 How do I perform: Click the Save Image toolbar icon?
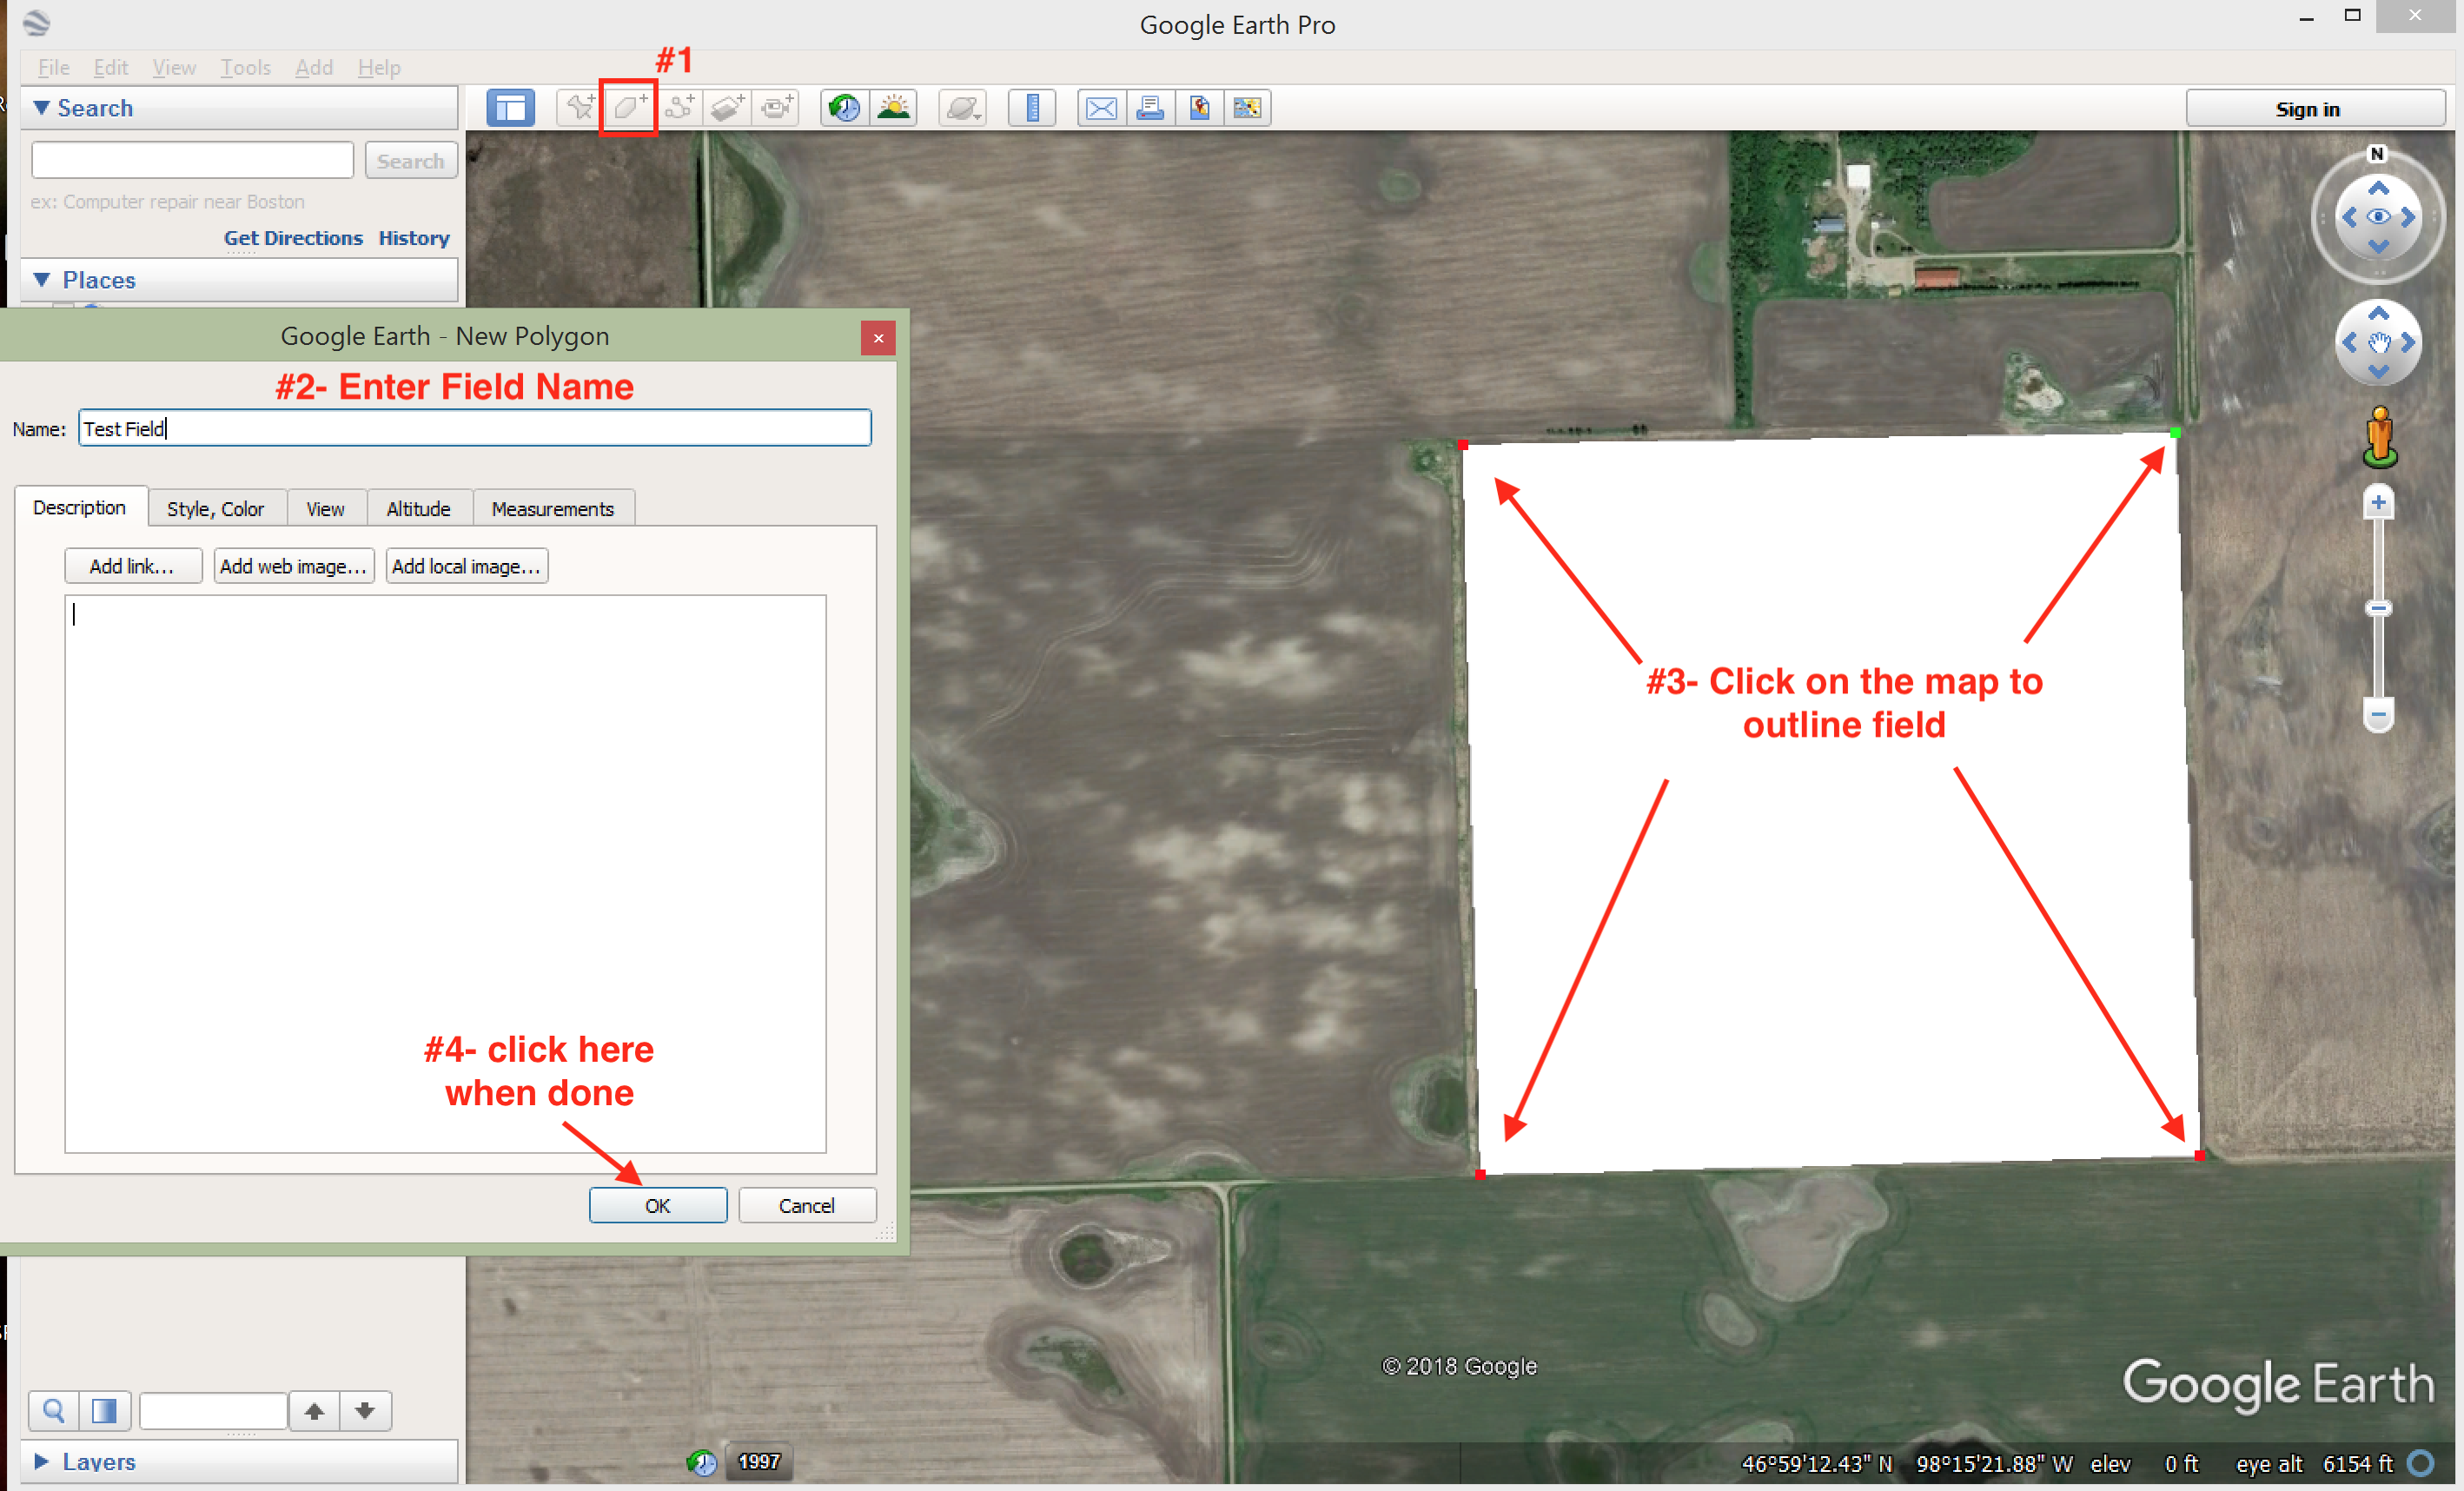[x=1199, y=107]
